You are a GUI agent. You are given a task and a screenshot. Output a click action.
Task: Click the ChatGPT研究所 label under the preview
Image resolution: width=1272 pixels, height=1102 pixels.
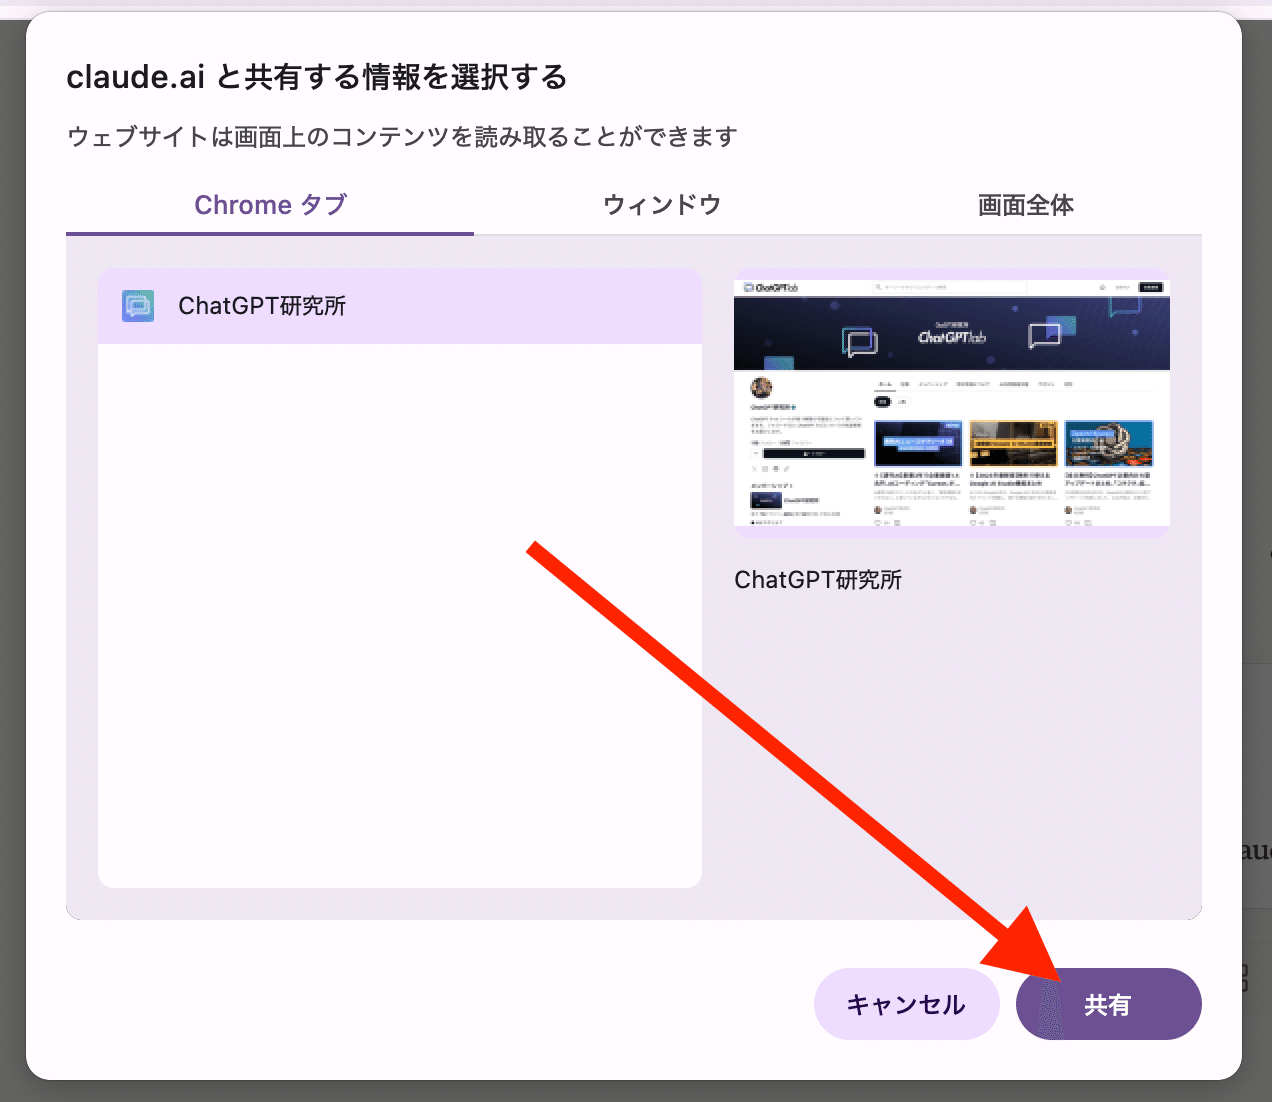click(x=818, y=580)
